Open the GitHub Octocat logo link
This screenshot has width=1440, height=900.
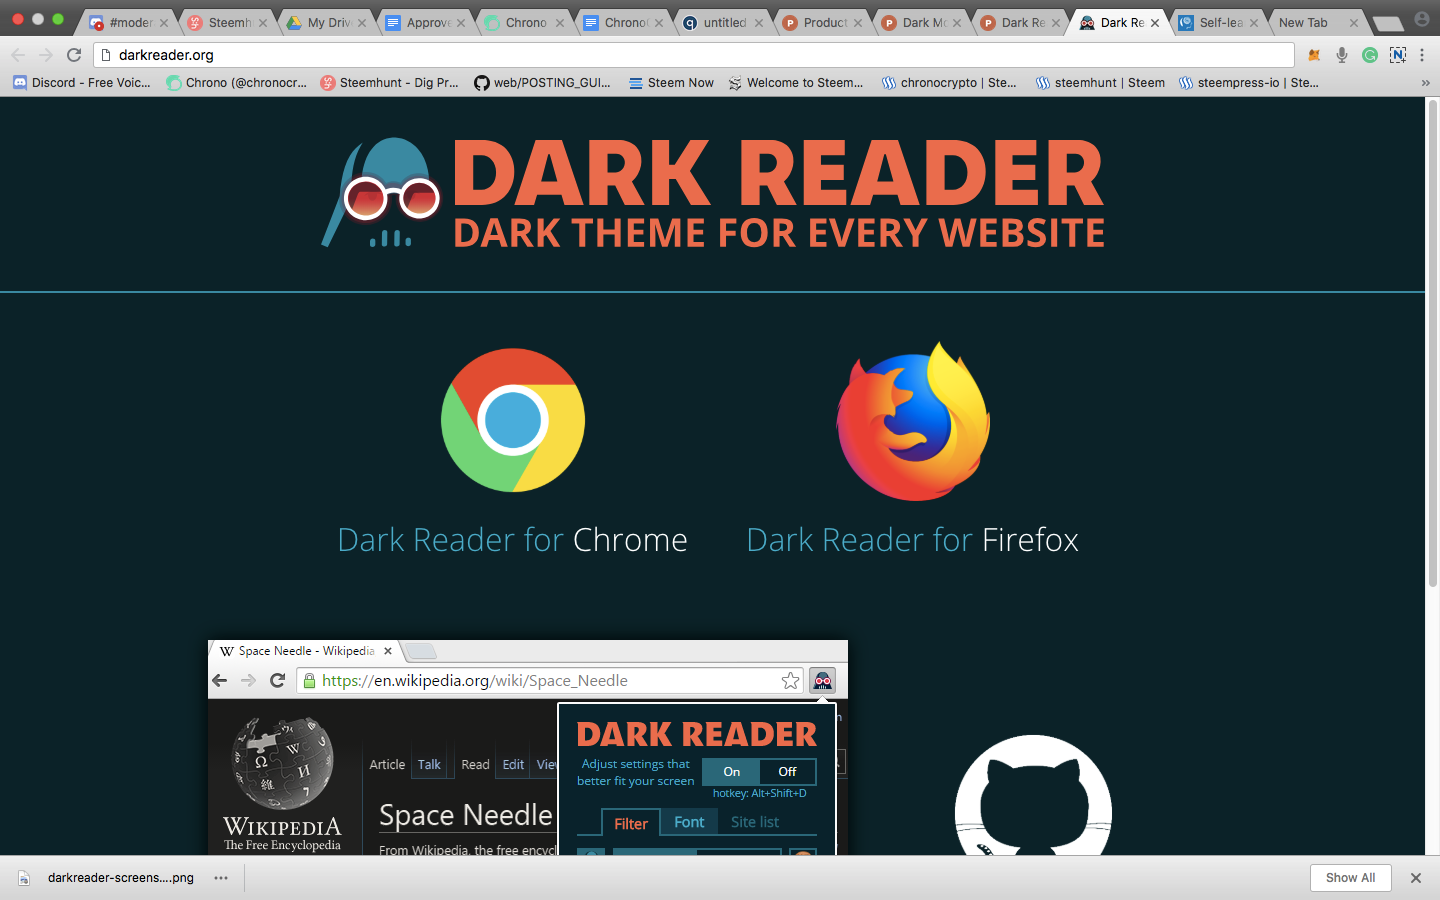click(x=1033, y=796)
